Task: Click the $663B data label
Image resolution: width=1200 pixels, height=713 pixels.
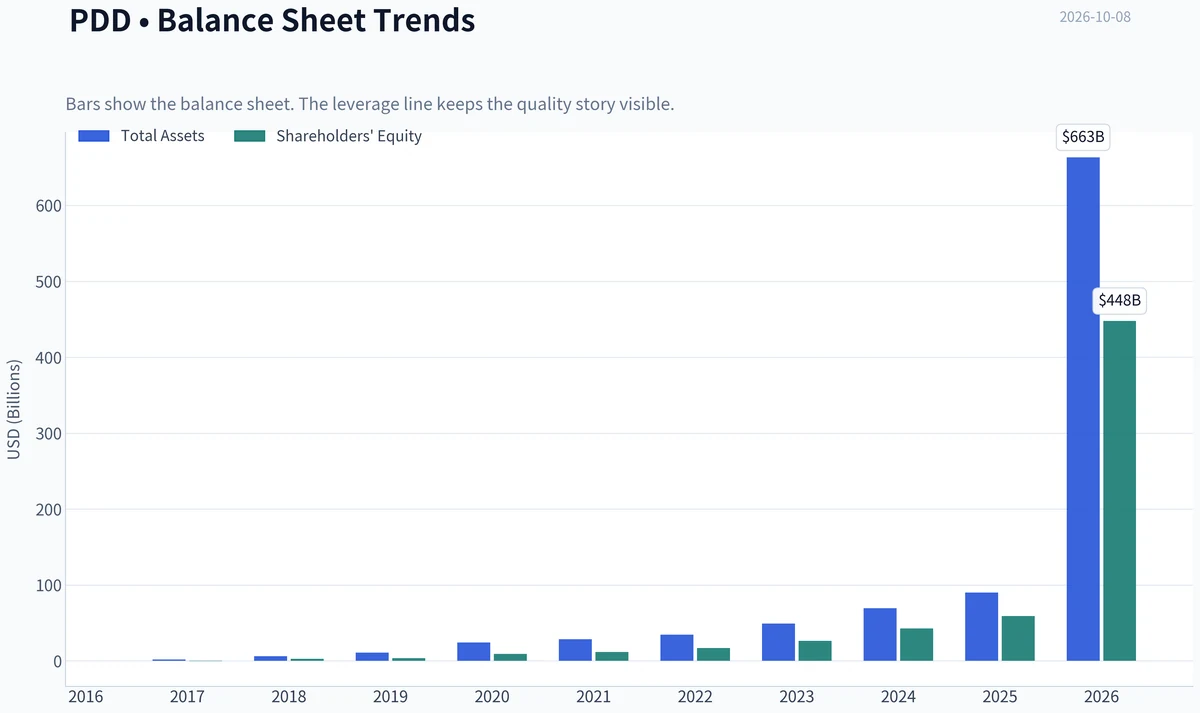Action: (1083, 137)
